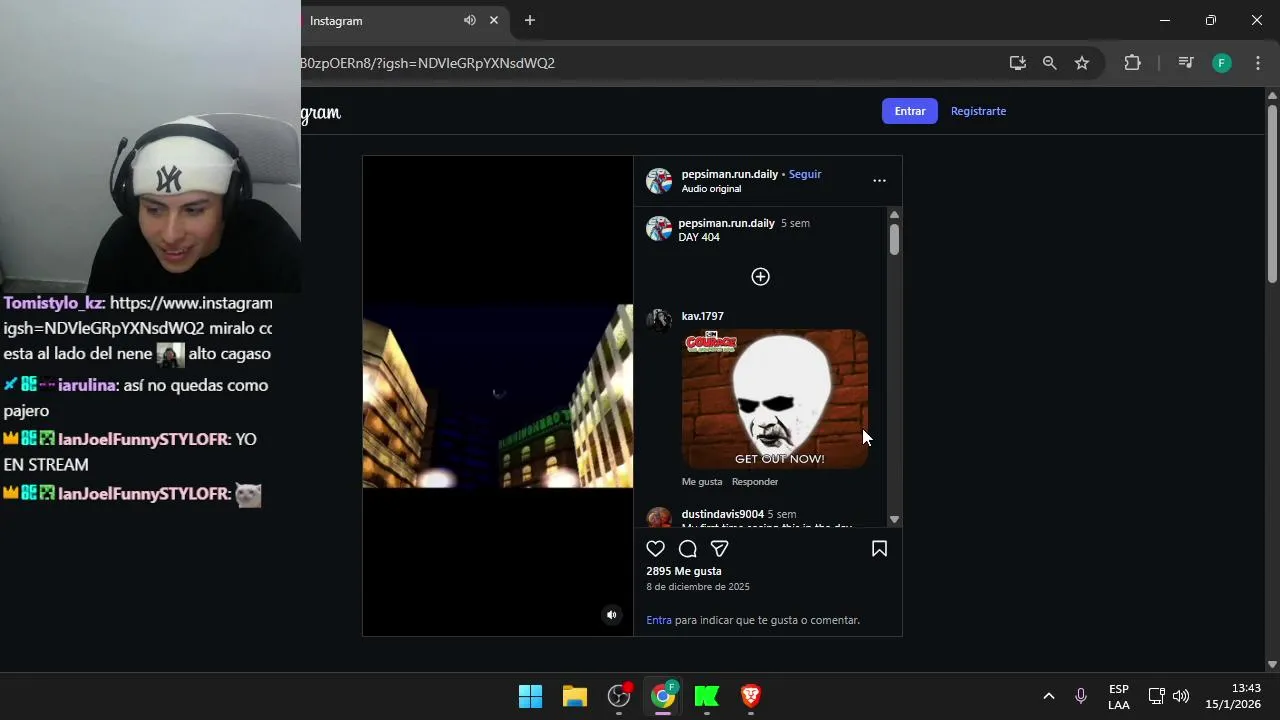Like the post with the heart icon
This screenshot has height=720, width=1280.
click(x=656, y=548)
